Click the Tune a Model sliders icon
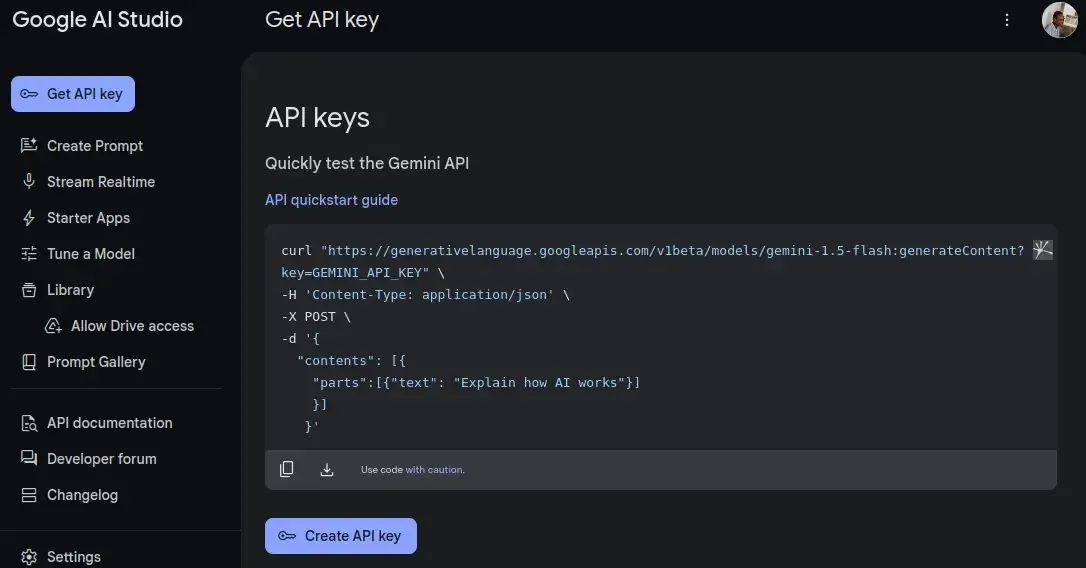Image resolution: width=1086 pixels, height=568 pixels. pos(29,254)
